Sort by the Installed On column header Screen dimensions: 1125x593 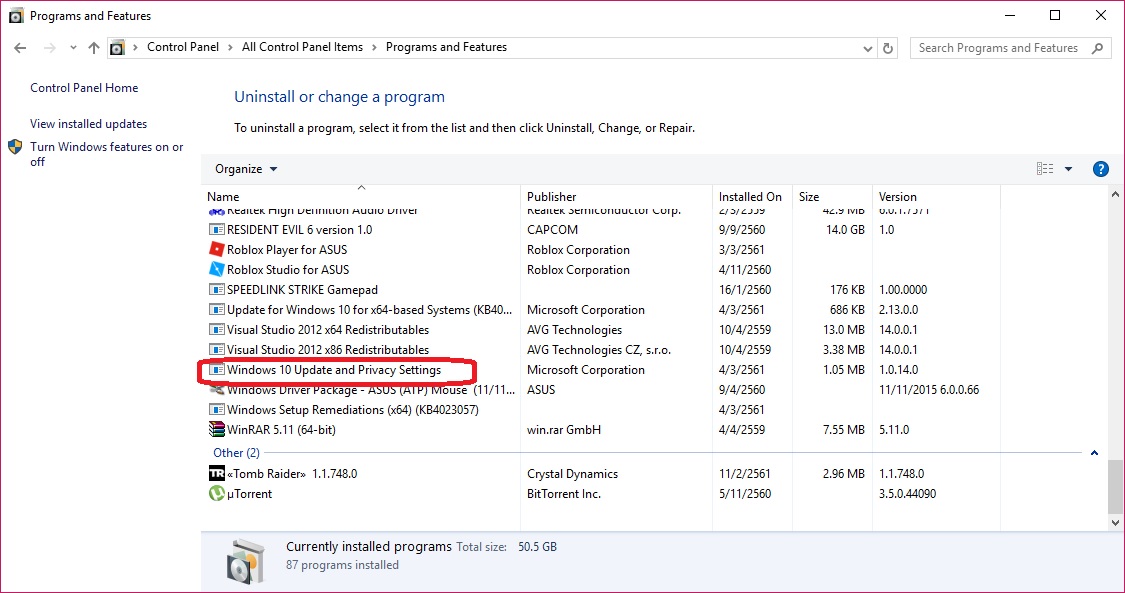[752, 196]
